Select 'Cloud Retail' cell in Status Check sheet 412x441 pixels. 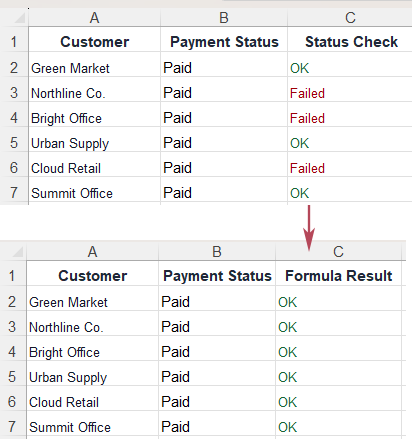point(94,164)
